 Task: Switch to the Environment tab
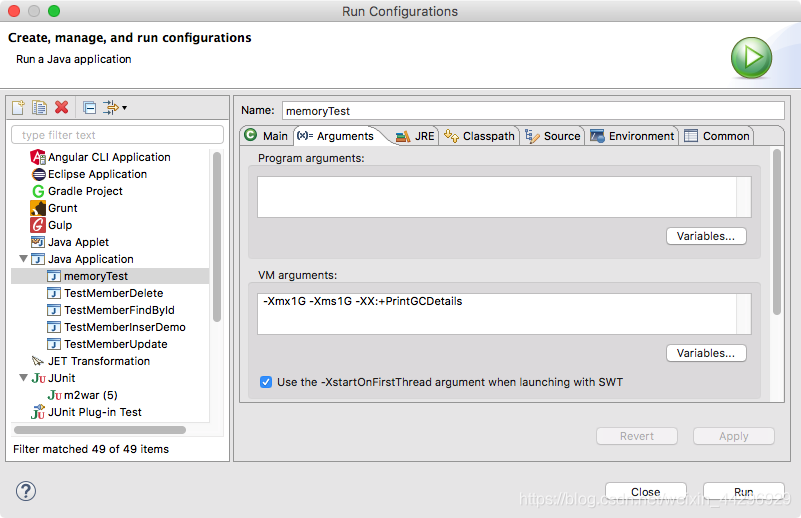point(632,136)
